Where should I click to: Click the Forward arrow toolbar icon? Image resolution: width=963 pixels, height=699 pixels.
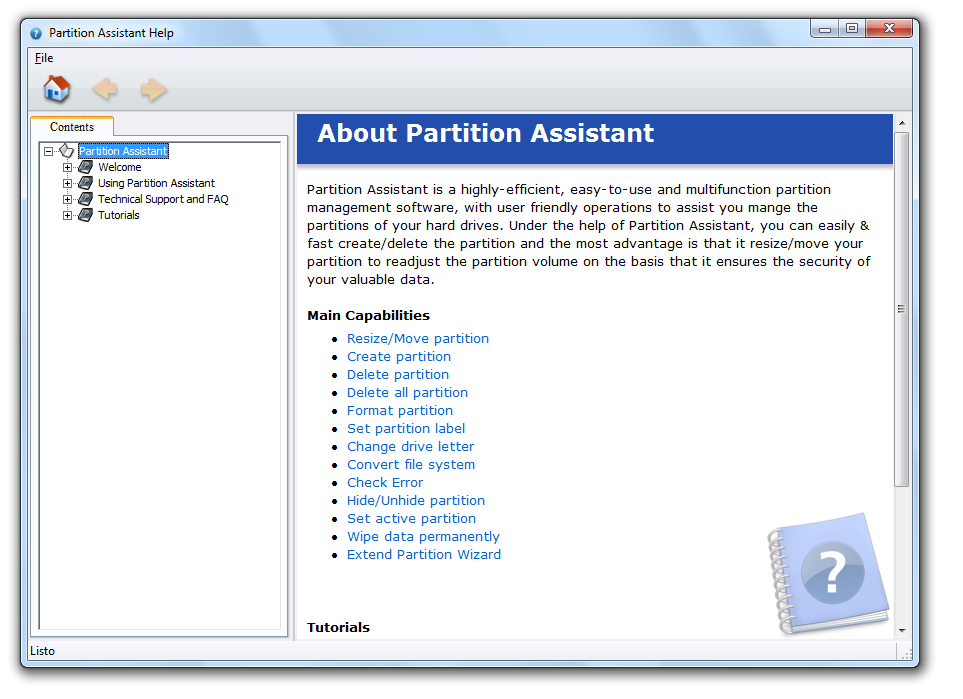153,90
